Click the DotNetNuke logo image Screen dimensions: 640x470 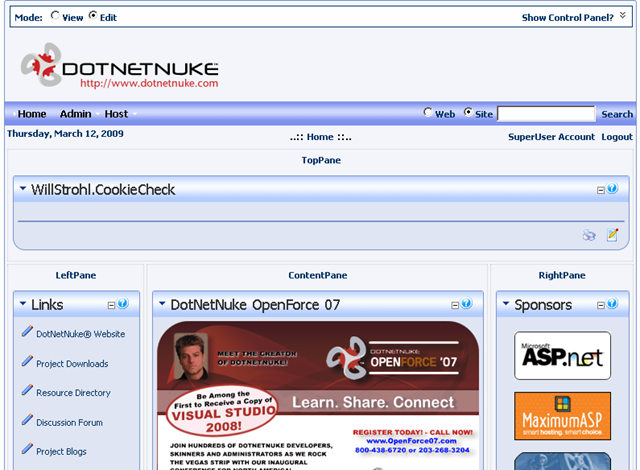pyautogui.click(x=120, y=66)
